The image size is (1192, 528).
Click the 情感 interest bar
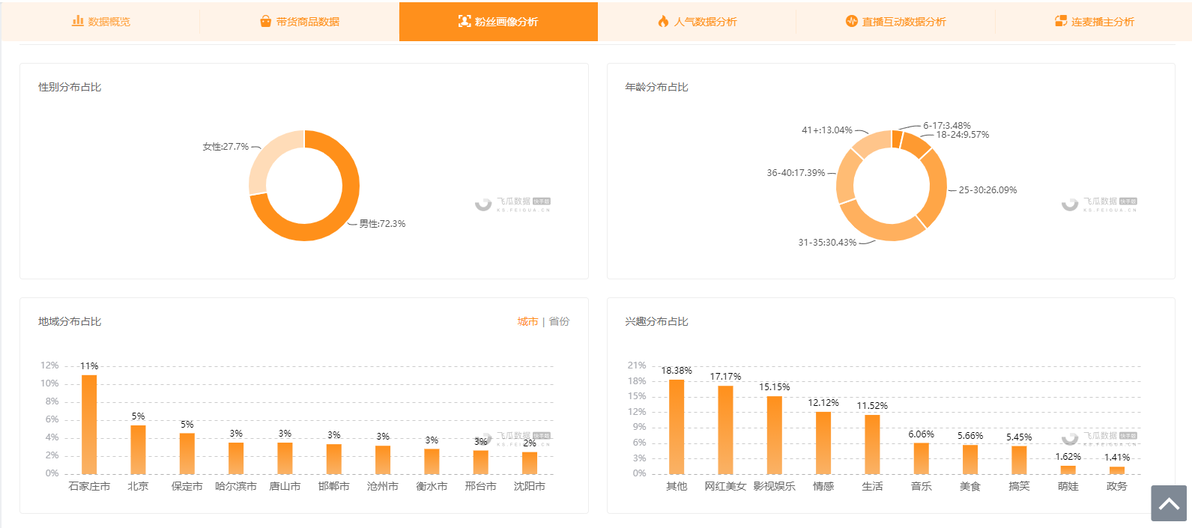point(823,443)
